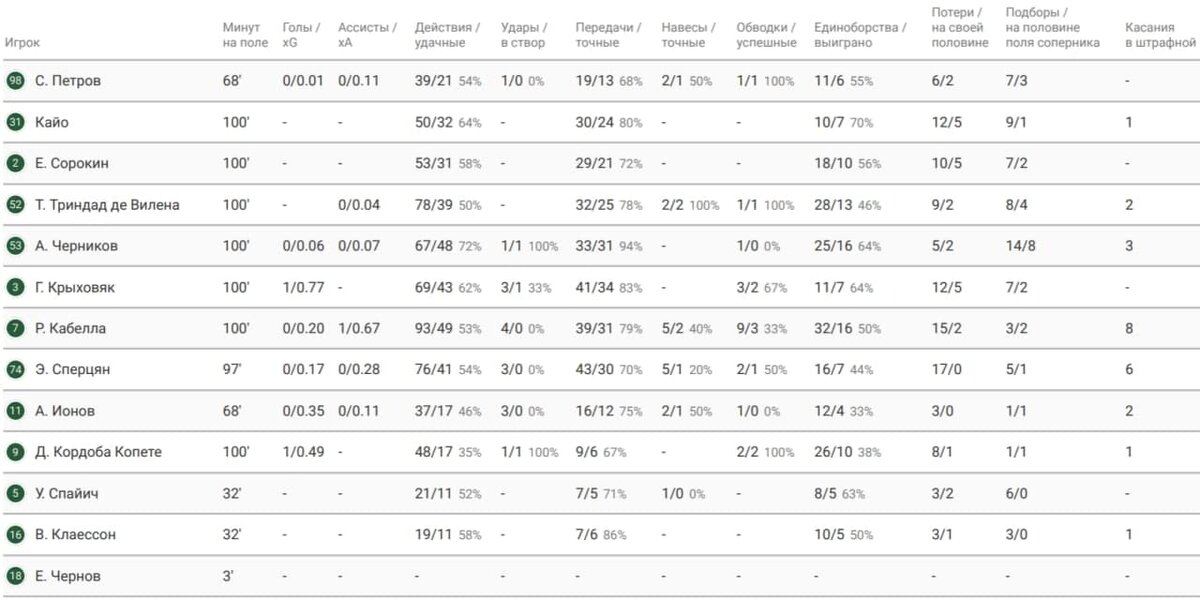Click number 31 badge next to Кайо
Screen dimensions: 1200x601
coord(15,122)
